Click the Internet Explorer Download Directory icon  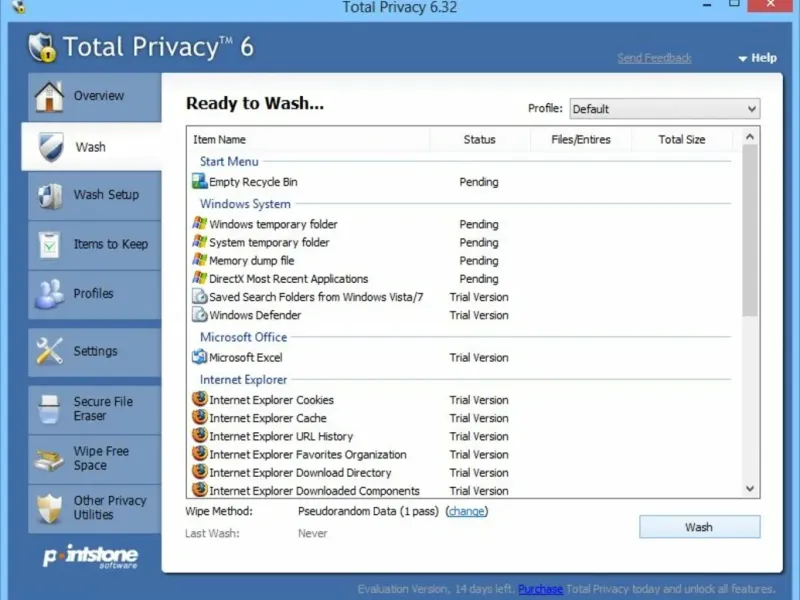tap(199, 472)
